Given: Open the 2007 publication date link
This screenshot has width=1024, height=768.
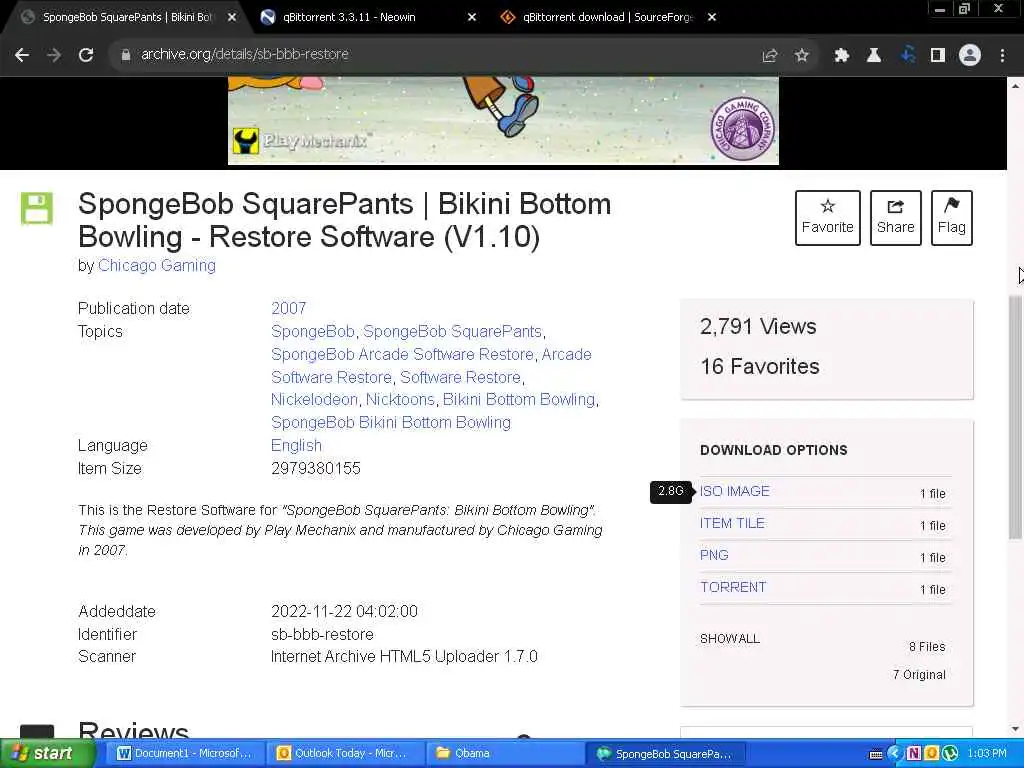Looking at the screenshot, I should (288, 308).
